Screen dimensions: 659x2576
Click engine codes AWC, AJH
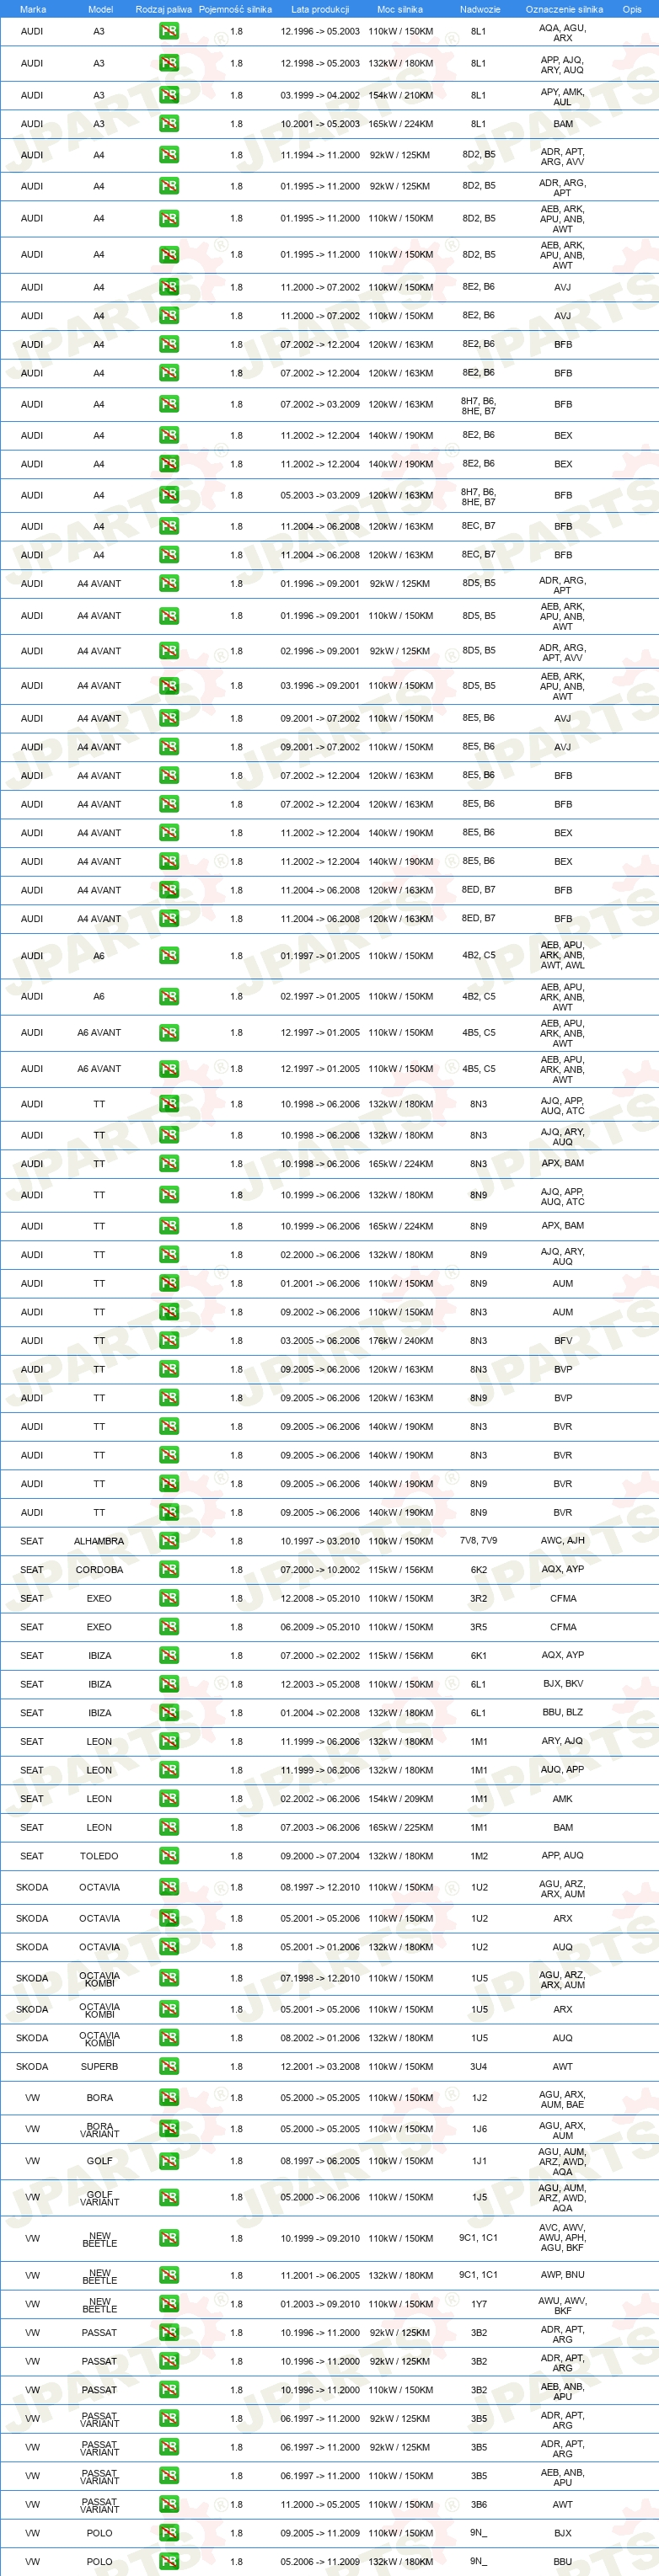pos(563,1541)
